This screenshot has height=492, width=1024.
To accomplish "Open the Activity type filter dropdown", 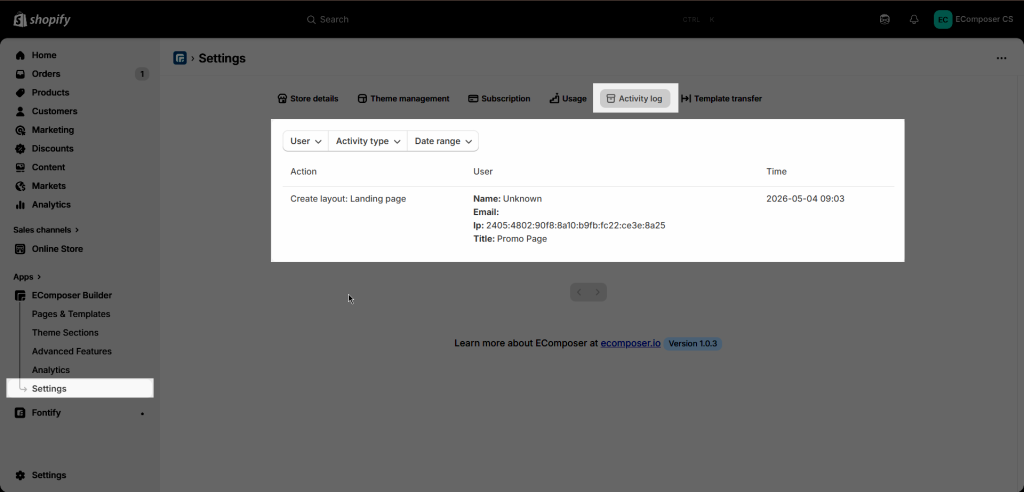I will [368, 141].
